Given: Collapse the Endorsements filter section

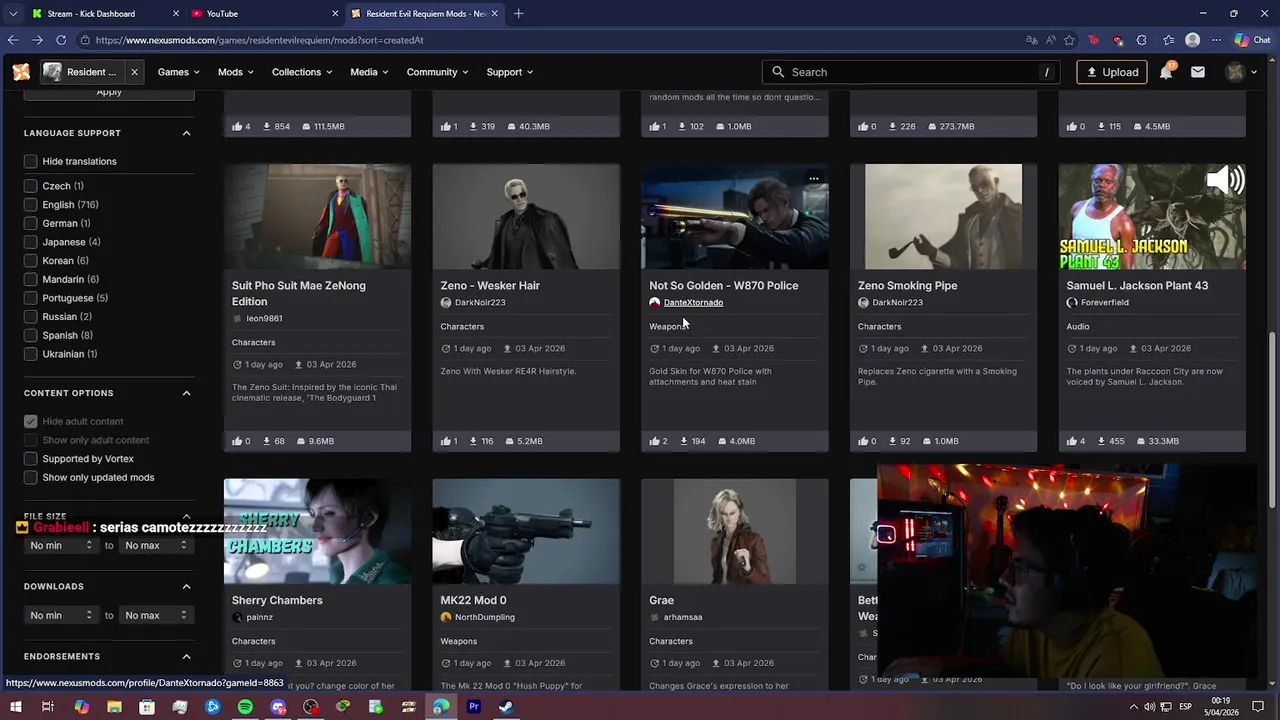Looking at the screenshot, I should tap(186, 656).
